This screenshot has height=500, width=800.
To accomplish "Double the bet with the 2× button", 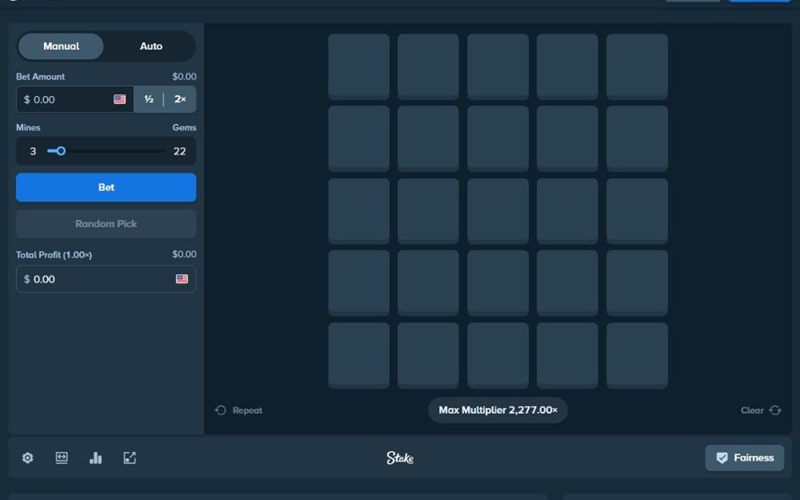I will coord(180,99).
